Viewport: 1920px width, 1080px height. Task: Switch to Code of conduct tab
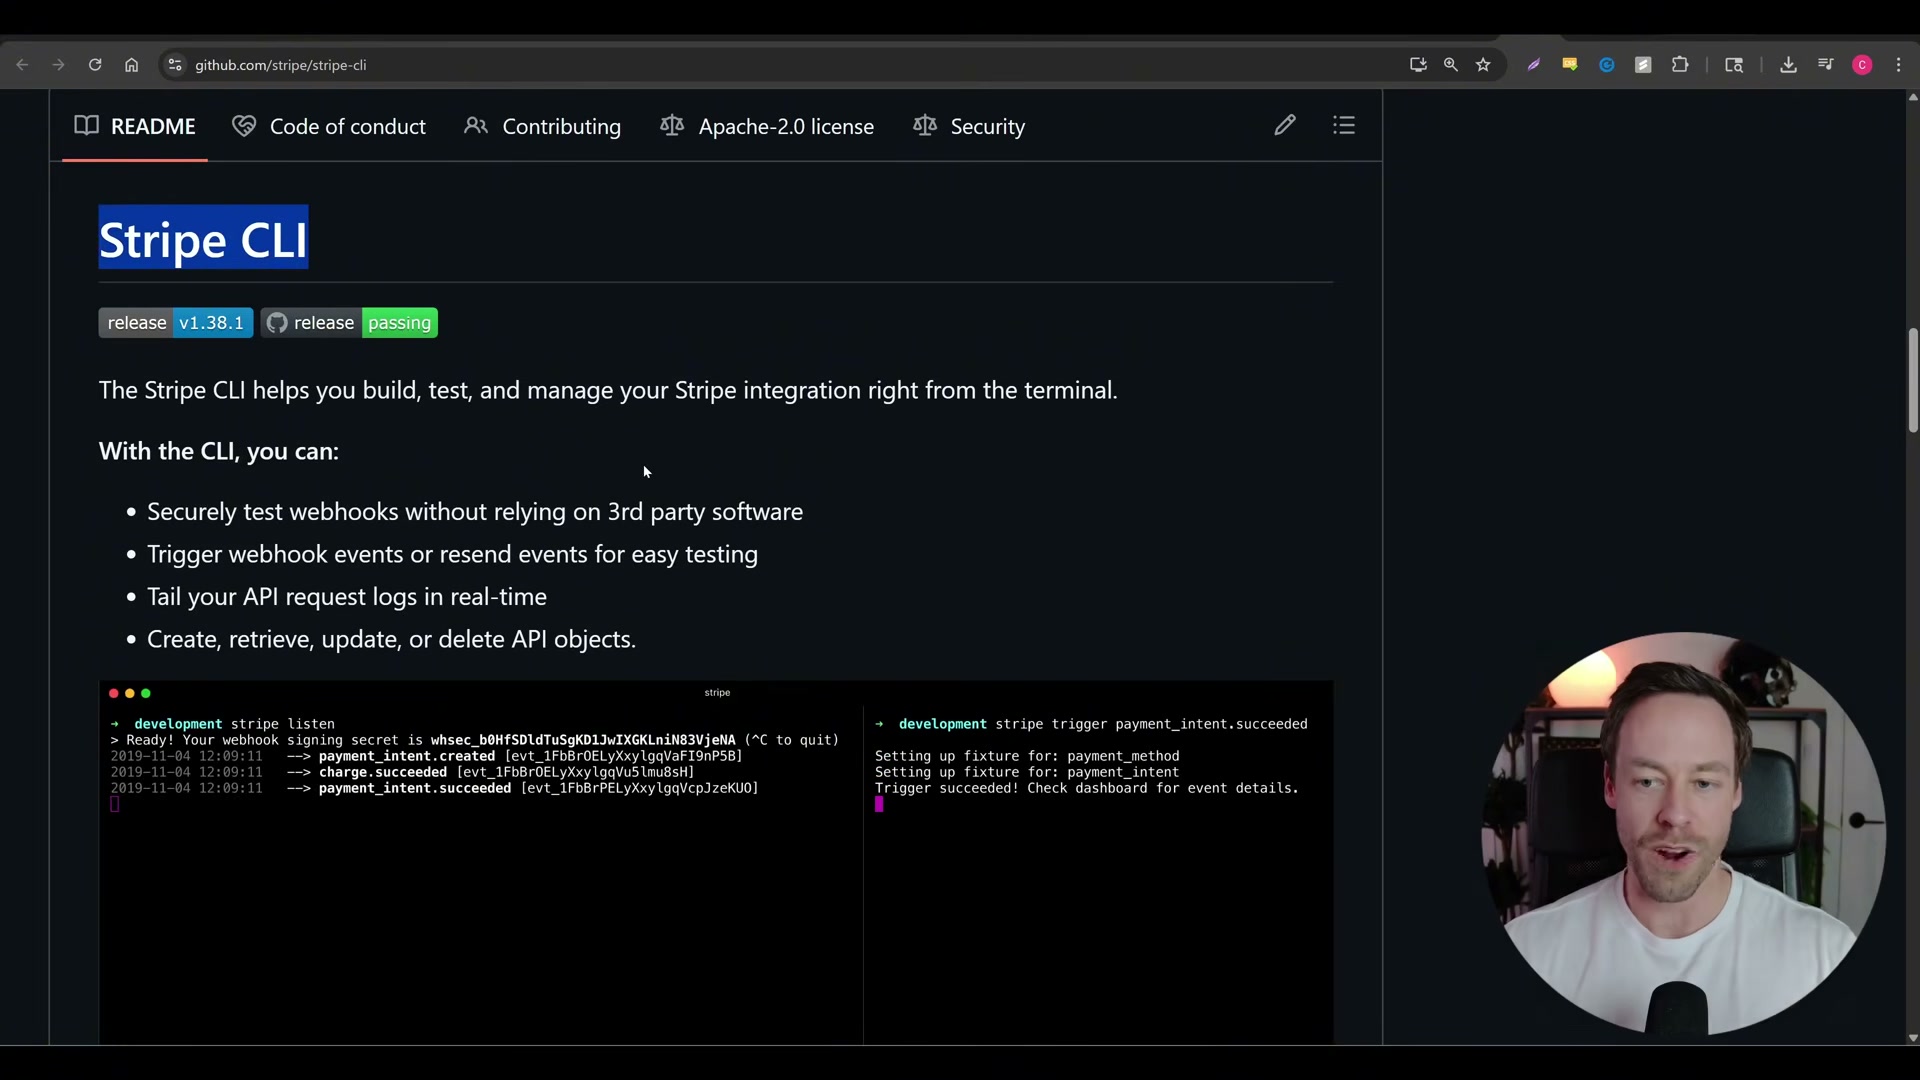tap(329, 126)
